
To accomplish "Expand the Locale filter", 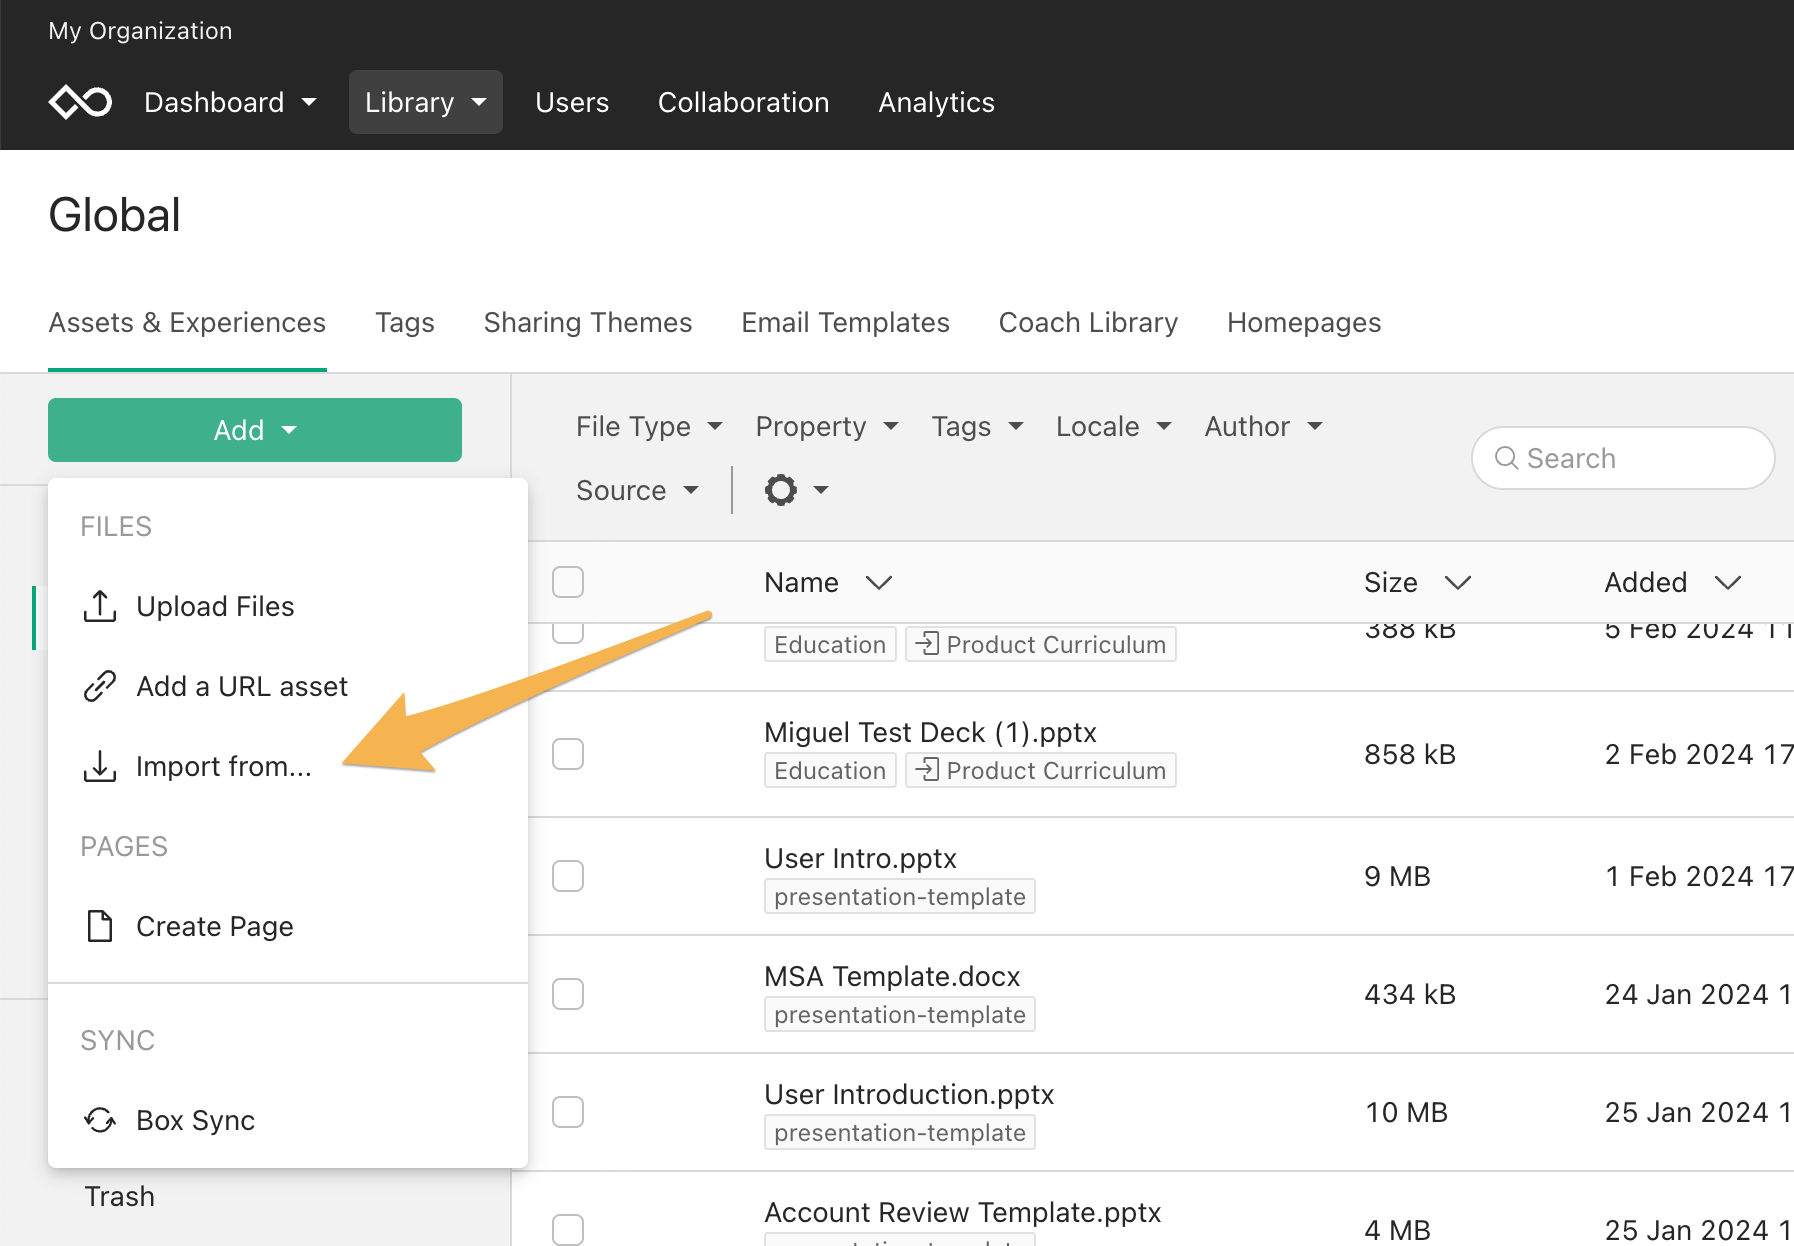I will point(1114,426).
